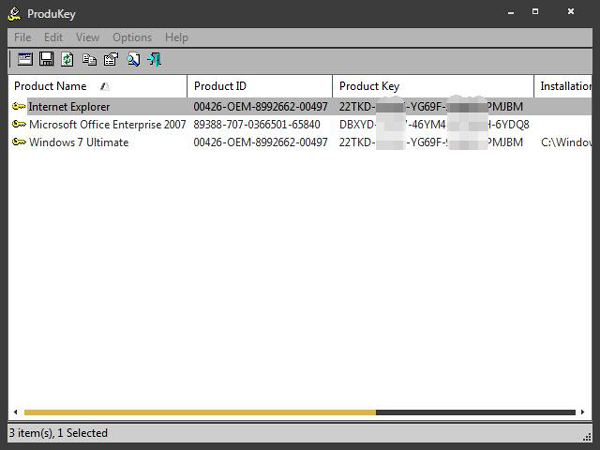Viewport: 600px width, 450px height.
Task: Click Windows 7 Ultimate's product key cell
Action: click(x=431, y=142)
